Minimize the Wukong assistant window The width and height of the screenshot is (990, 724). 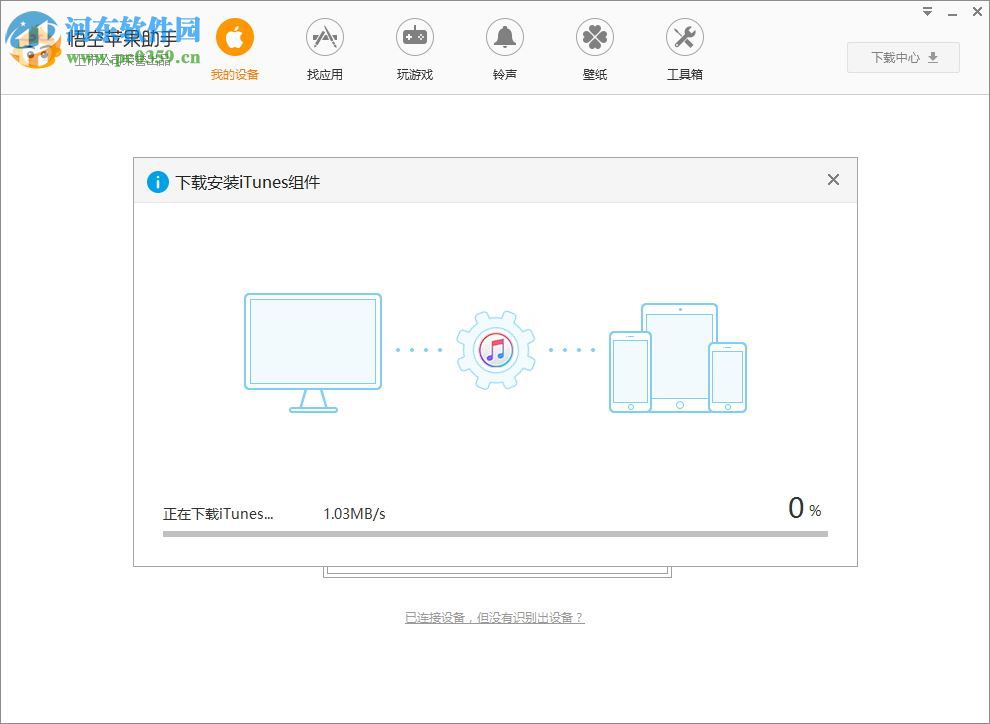pyautogui.click(x=953, y=13)
